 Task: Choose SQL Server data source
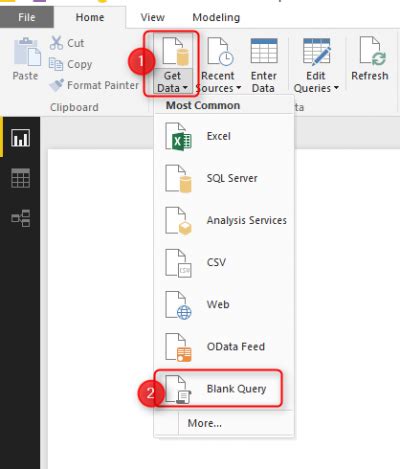224,178
